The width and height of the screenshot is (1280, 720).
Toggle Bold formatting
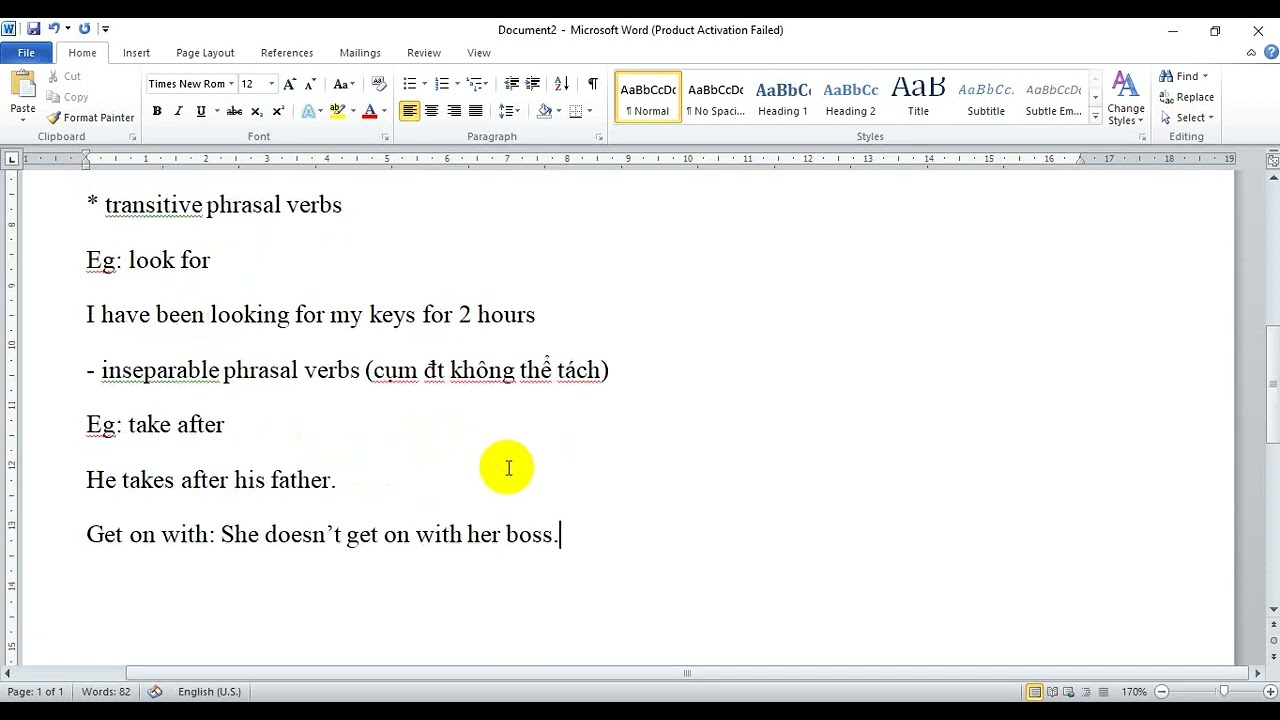pyautogui.click(x=157, y=111)
